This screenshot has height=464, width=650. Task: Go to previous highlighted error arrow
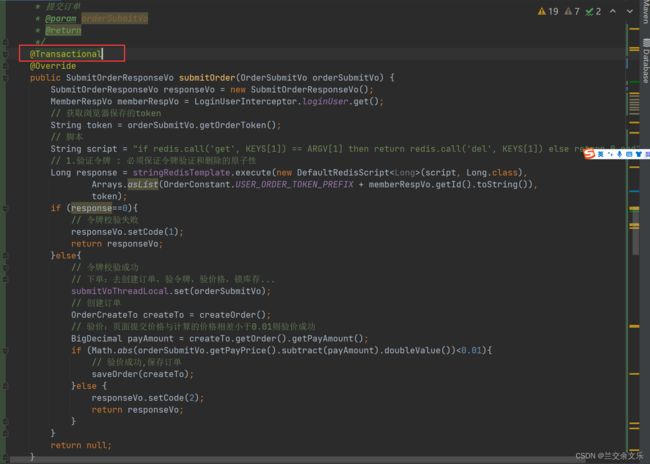(613, 12)
